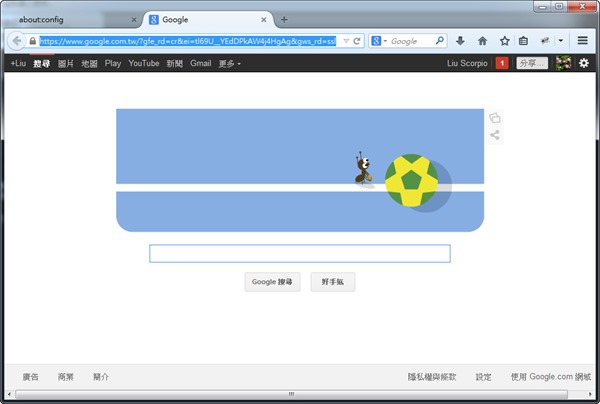Screen dimensions: 600x404
Task: Click the ant character in the doodle
Action: click(362, 168)
